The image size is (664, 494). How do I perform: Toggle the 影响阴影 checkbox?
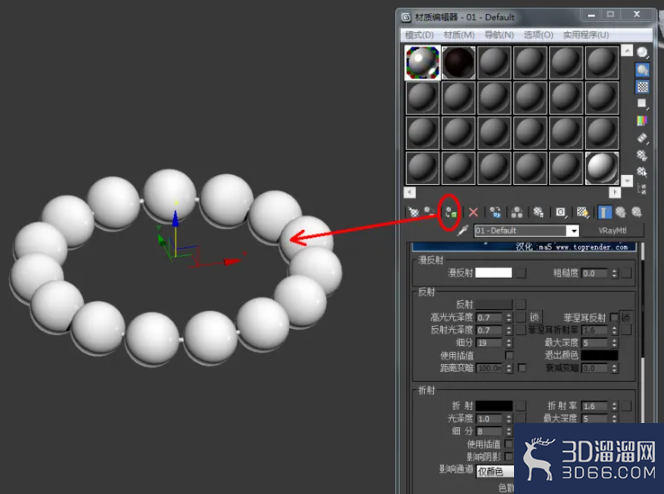click(509, 456)
